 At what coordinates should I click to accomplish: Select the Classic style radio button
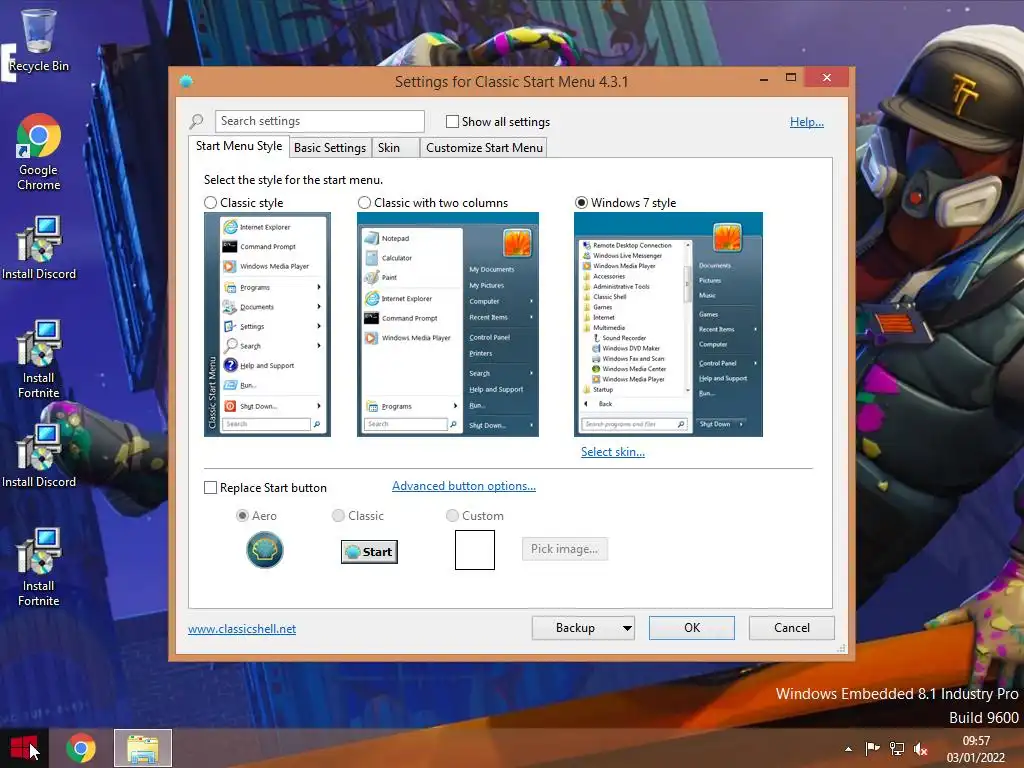(x=210, y=202)
